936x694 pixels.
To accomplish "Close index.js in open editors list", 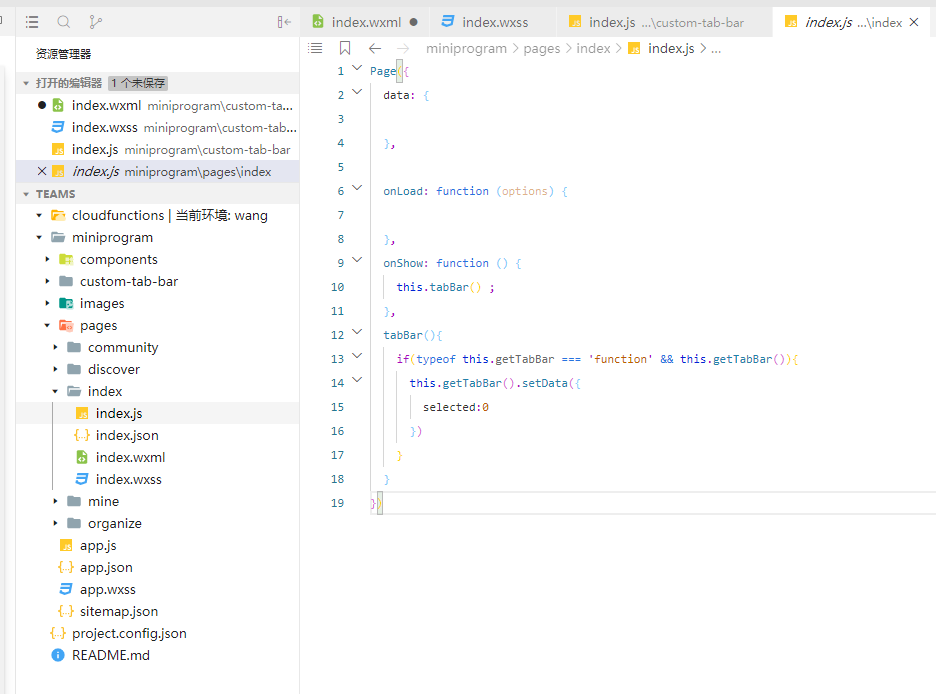I will (x=42, y=171).
